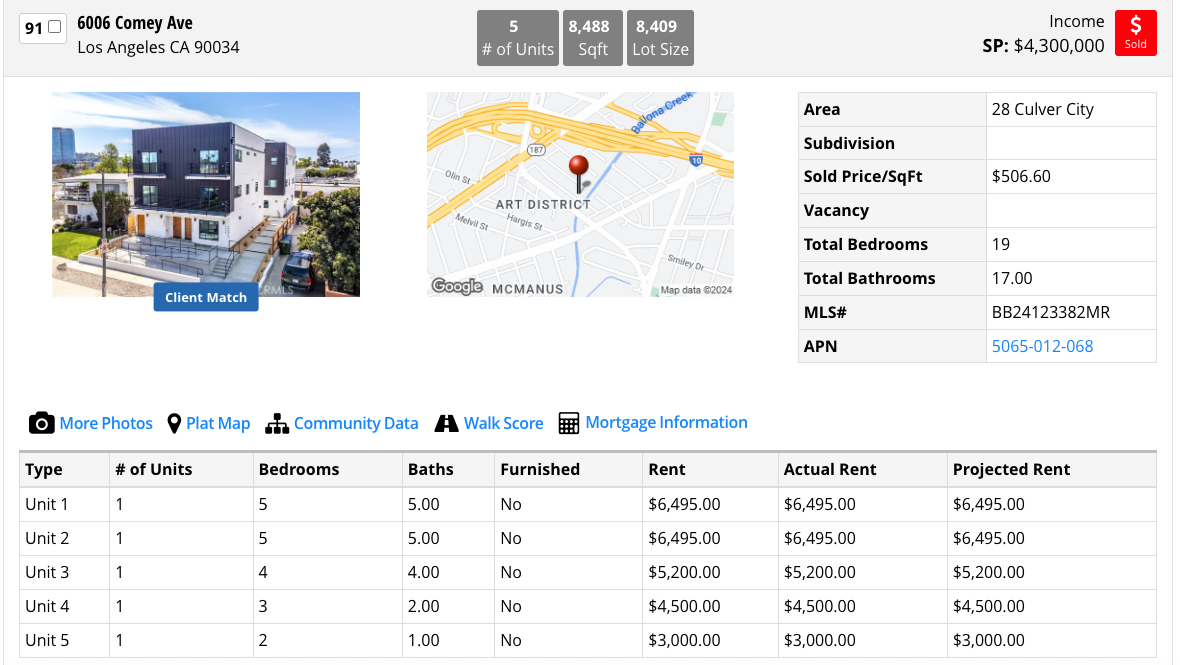Select the Unit 3 row label
The width and height of the screenshot is (1180, 665).
point(47,572)
